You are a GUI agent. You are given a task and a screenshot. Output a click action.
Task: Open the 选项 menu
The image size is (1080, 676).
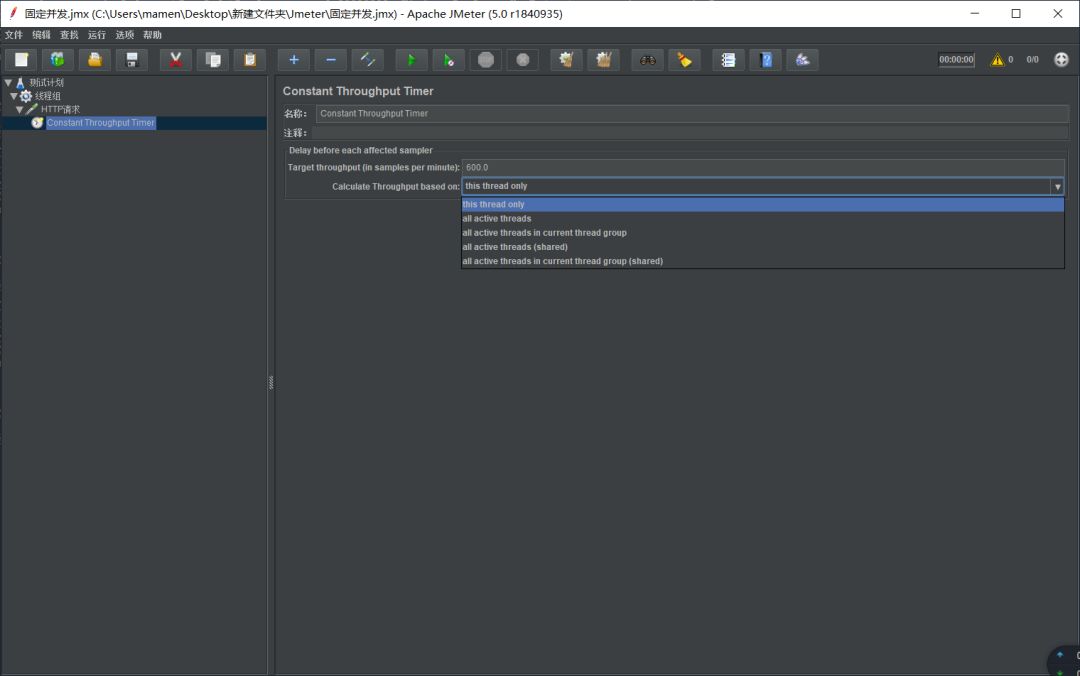(125, 34)
